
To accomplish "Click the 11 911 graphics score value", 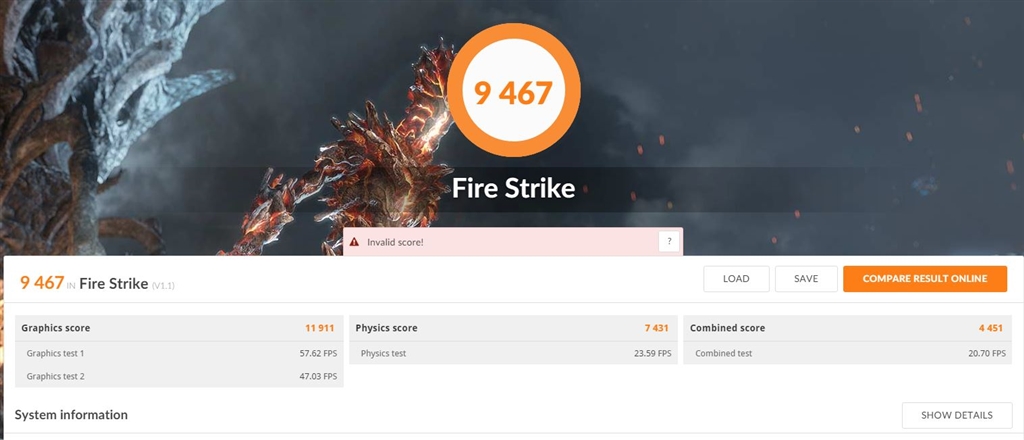I will 320,328.
